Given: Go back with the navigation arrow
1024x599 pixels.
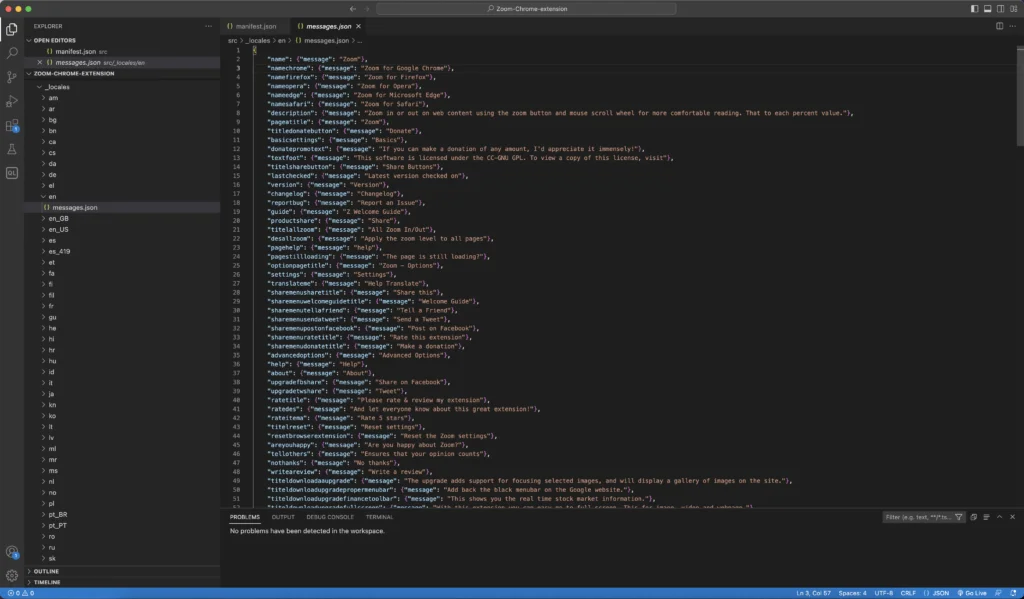Looking at the screenshot, I should (x=353, y=8).
